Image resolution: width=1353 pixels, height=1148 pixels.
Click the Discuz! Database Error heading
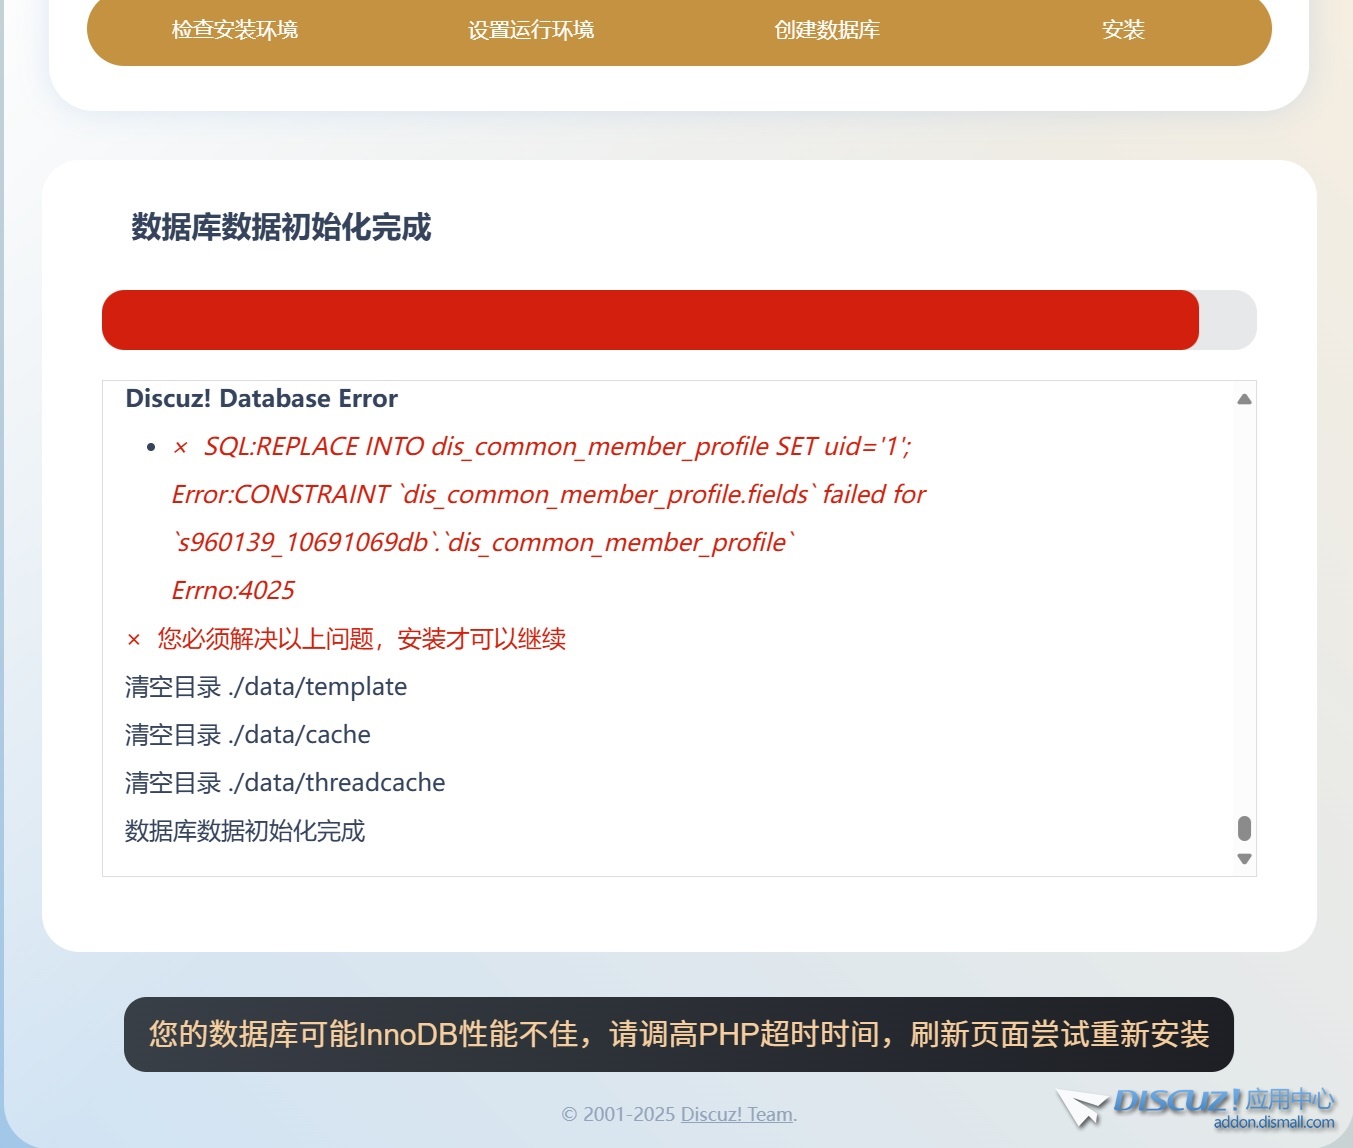[x=262, y=399]
